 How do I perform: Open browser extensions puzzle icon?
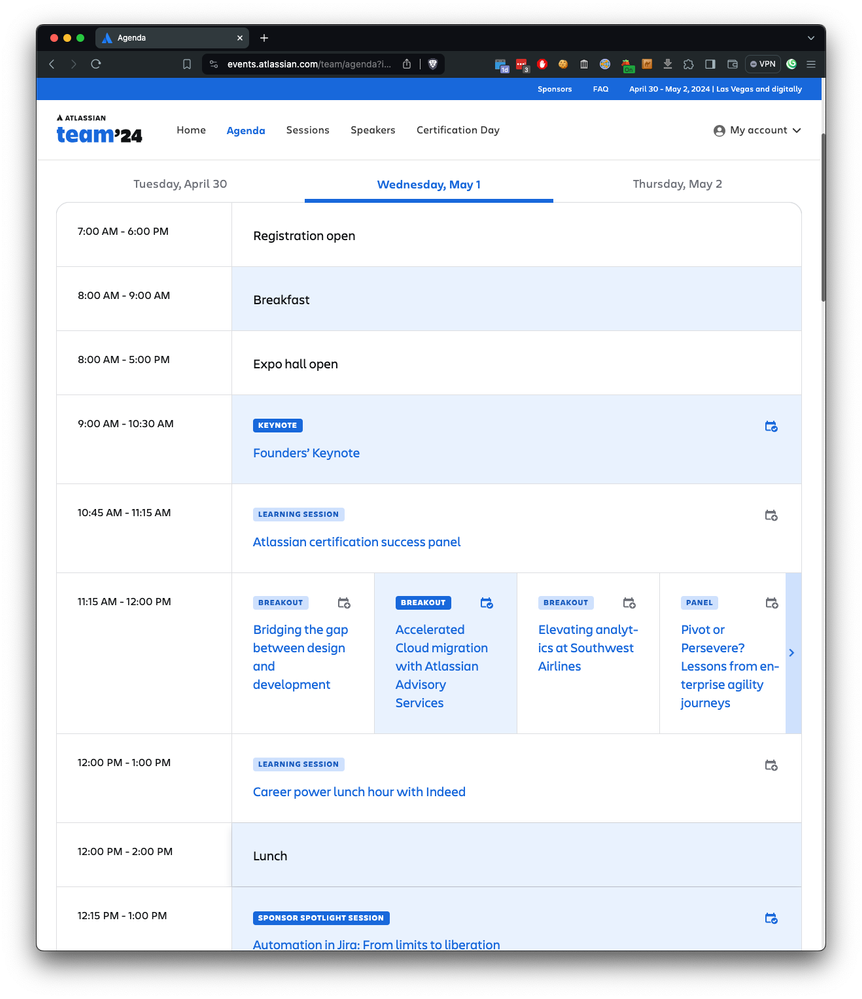(689, 64)
